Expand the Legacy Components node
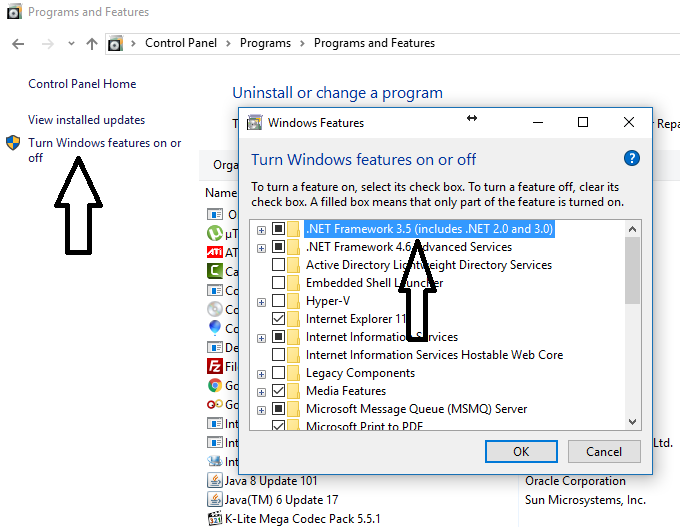Screen dimensions: 680x527 click(x=261, y=374)
